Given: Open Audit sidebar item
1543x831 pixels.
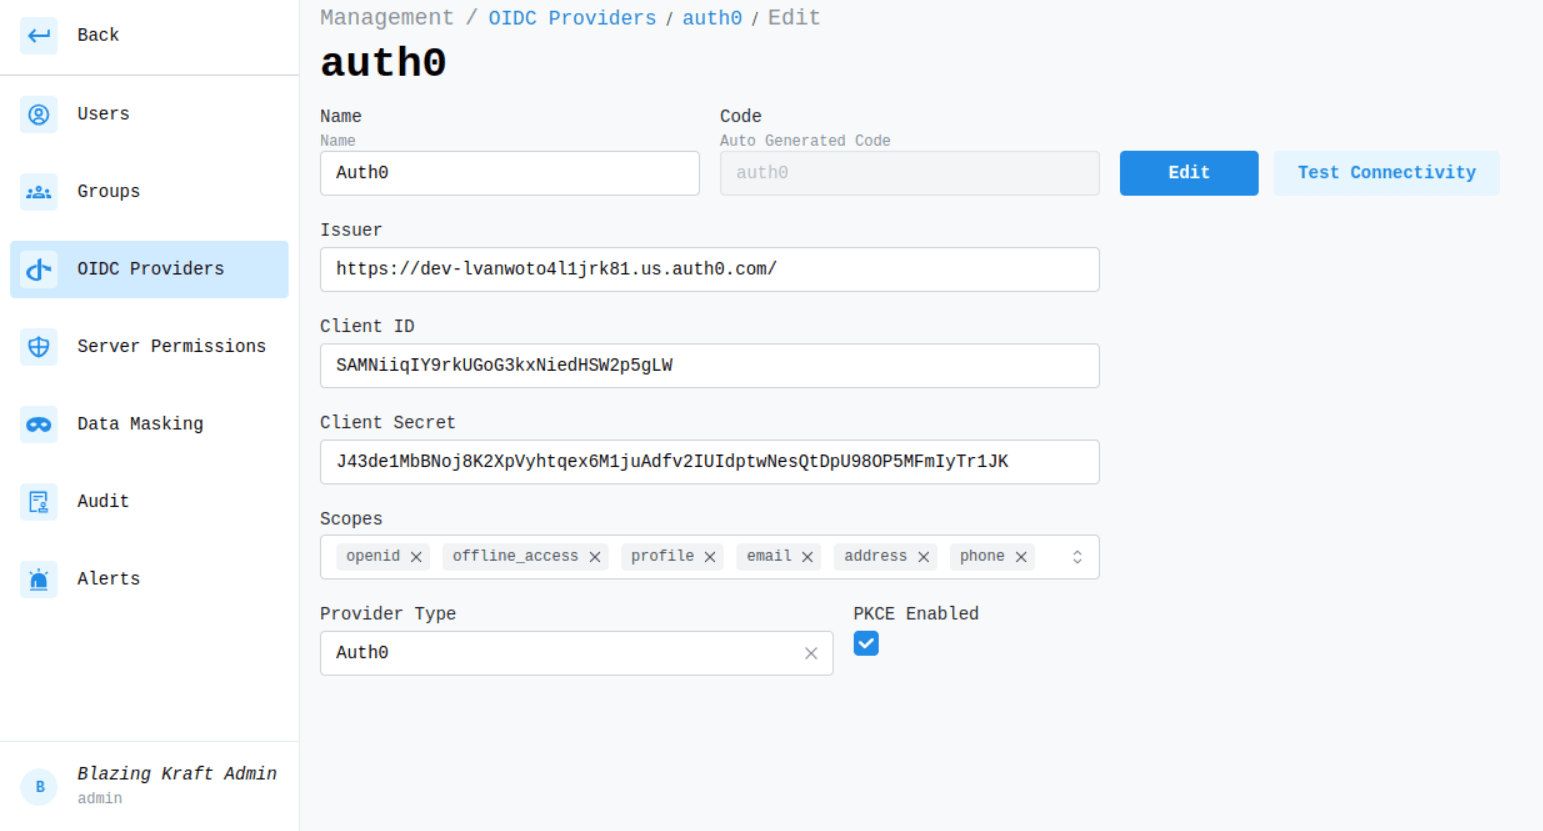Looking at the screenshot, I should click(149, 501).
